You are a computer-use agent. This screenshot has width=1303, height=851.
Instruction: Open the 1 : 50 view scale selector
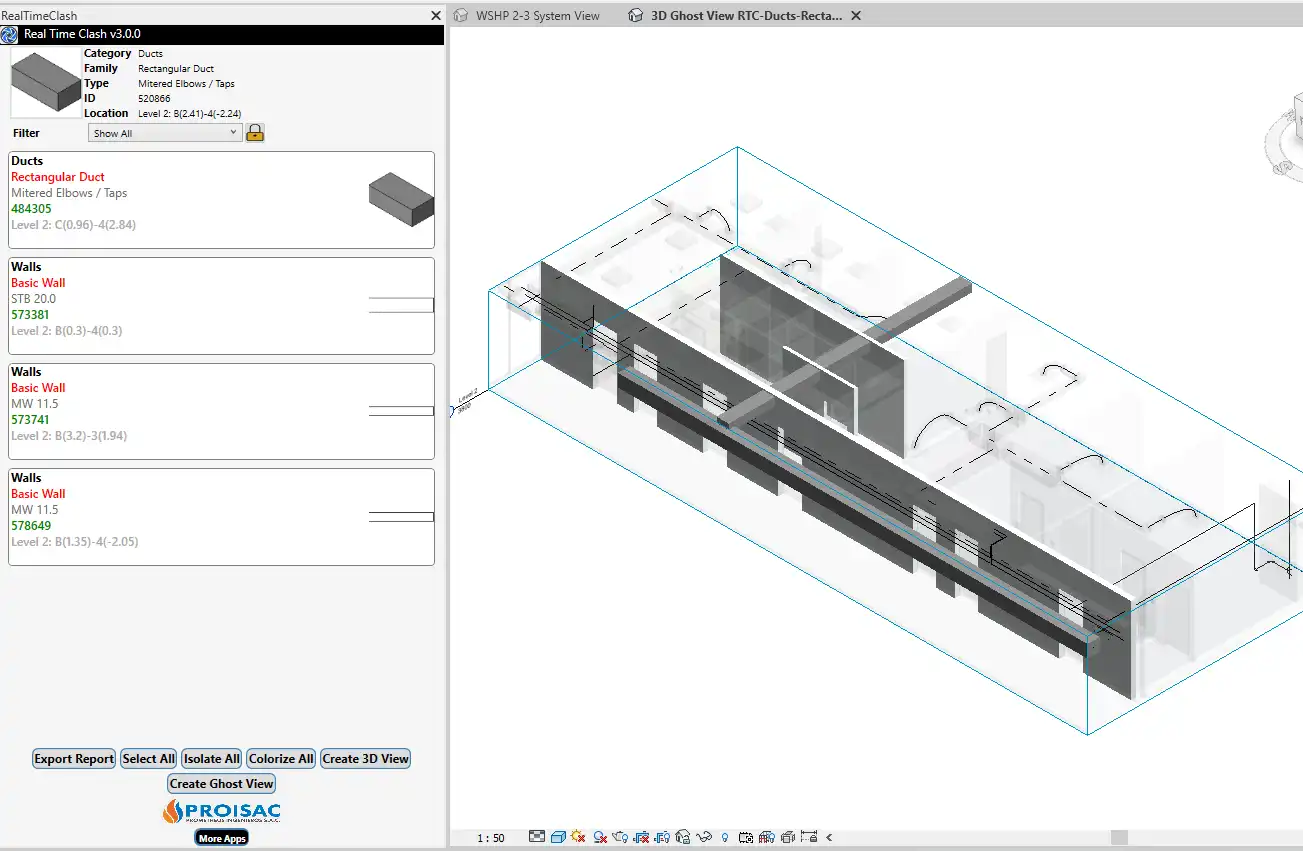pyautogui.click(x=490, y=838)
